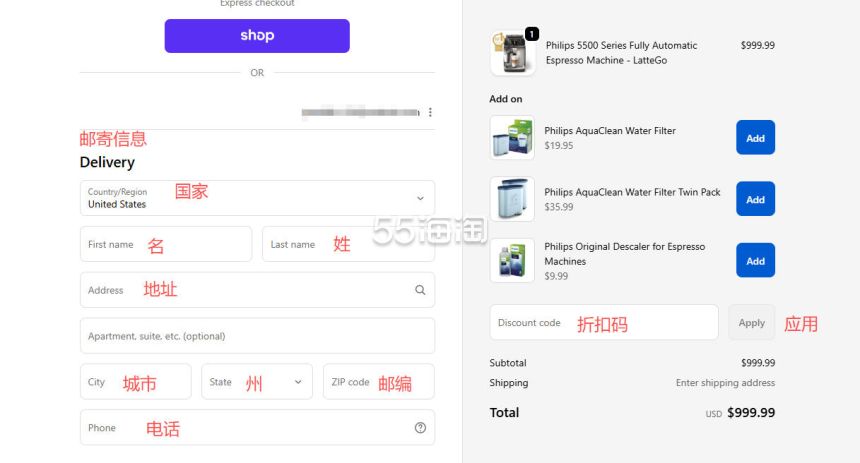Click the Philips Descaler product image

[x=512, y=261]
